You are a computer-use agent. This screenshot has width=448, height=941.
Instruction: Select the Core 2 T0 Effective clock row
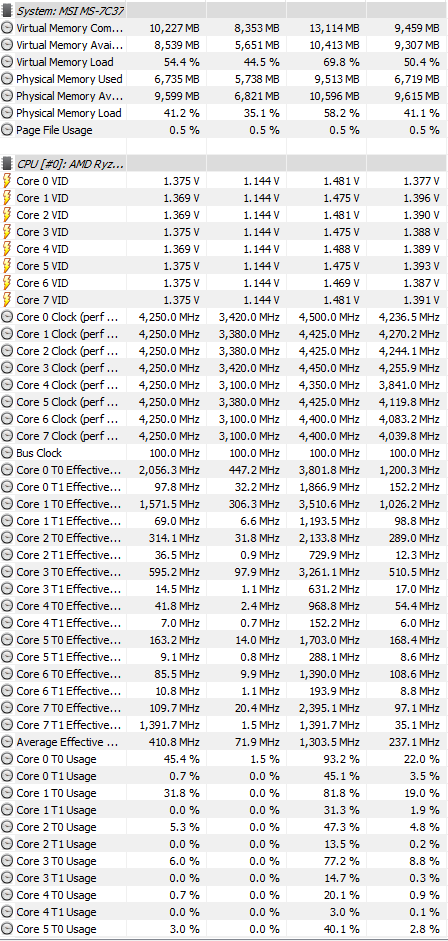click(224, 538)
